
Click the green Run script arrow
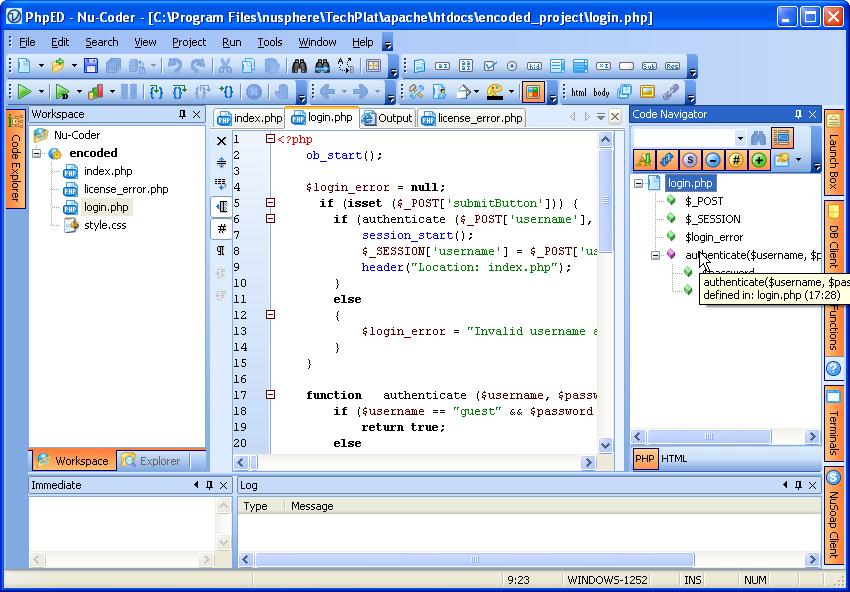pyautogui.click(x=24, y=92)
